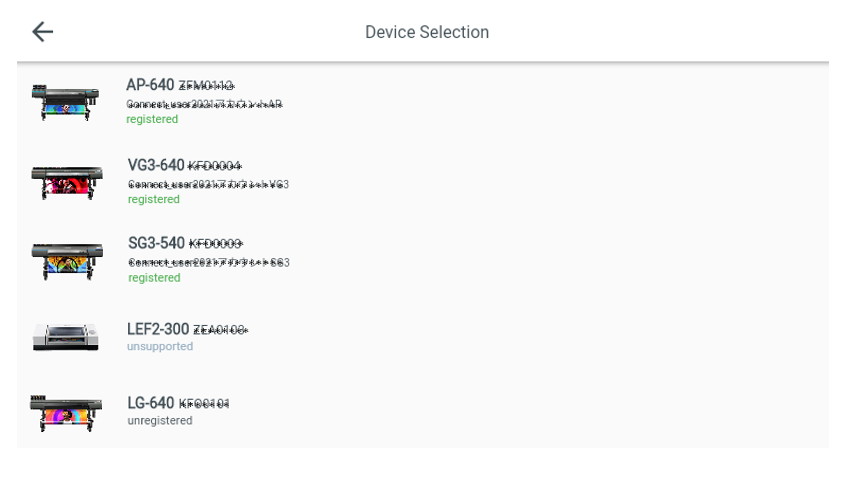Click the registered status under VG3-640
The width and height of the screenshot is (845, 490).
coord(154,199)
